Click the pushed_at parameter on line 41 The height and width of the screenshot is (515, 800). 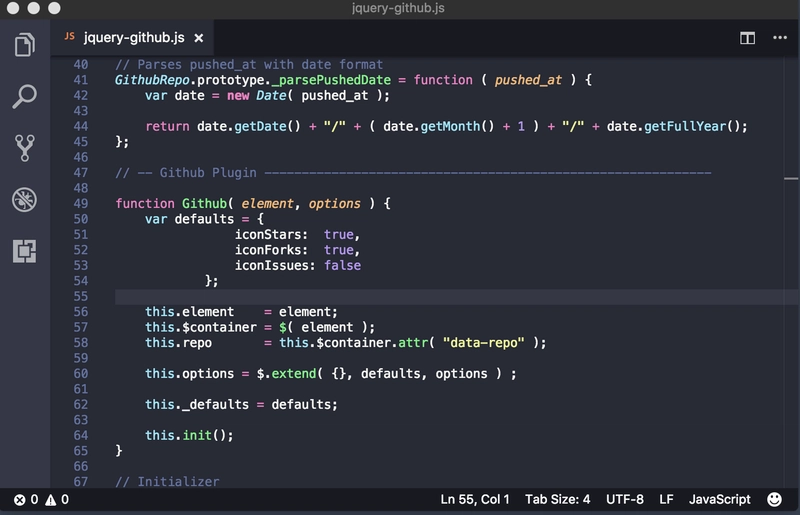(528, 80)
